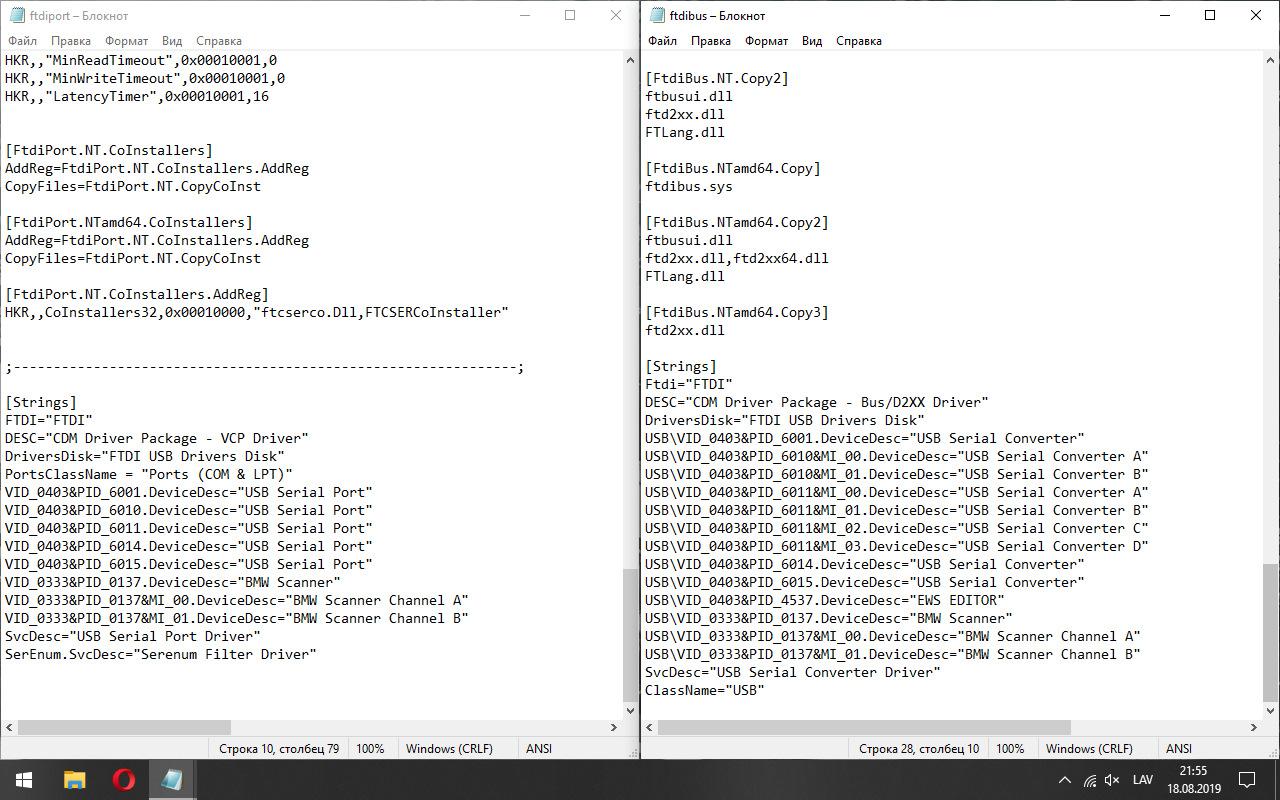Switch the LAV input language indicator

pos(1142,780)
